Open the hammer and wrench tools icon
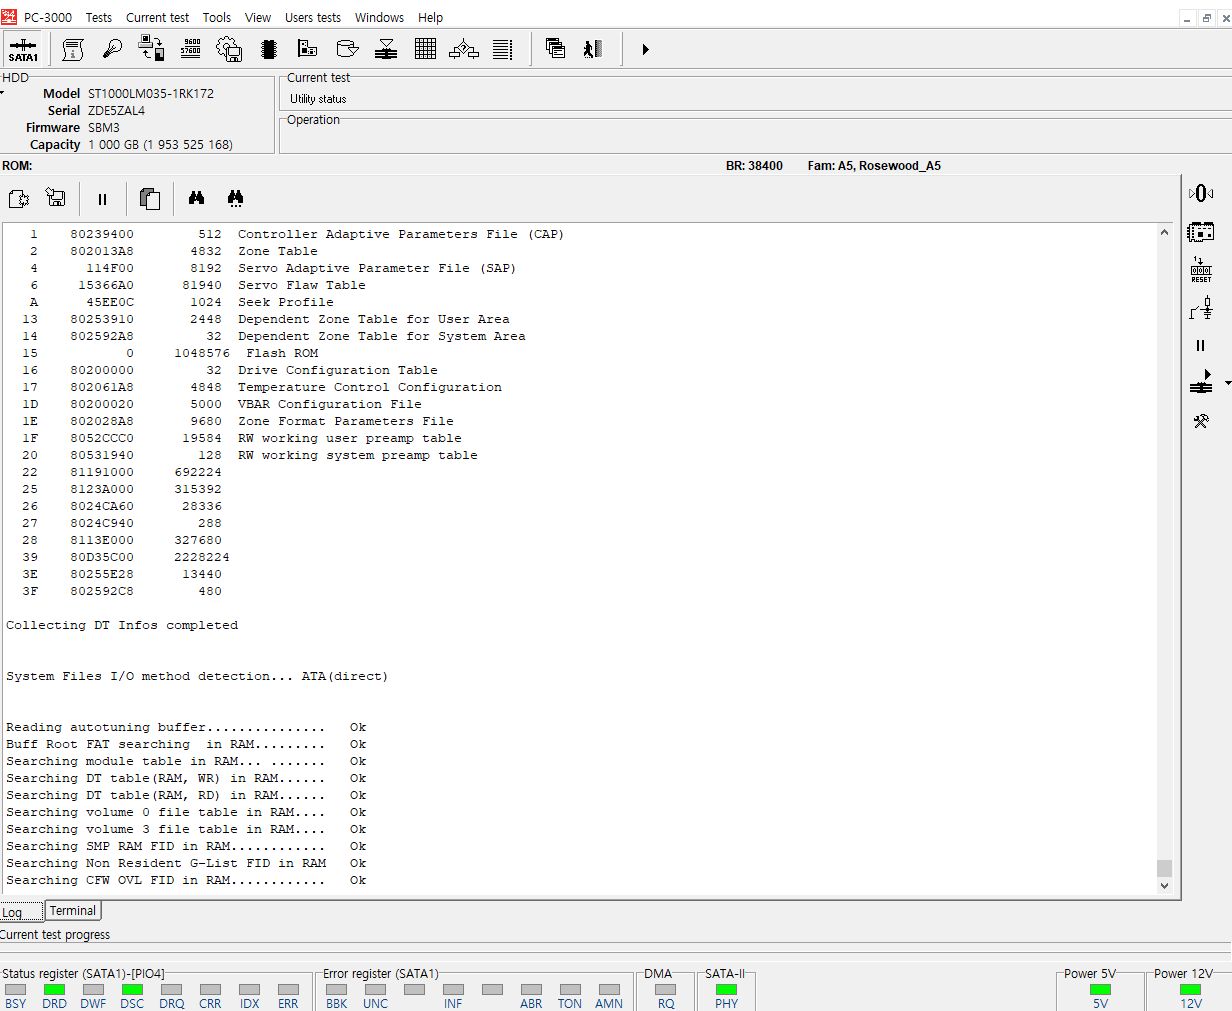 tap(1201, 421)
